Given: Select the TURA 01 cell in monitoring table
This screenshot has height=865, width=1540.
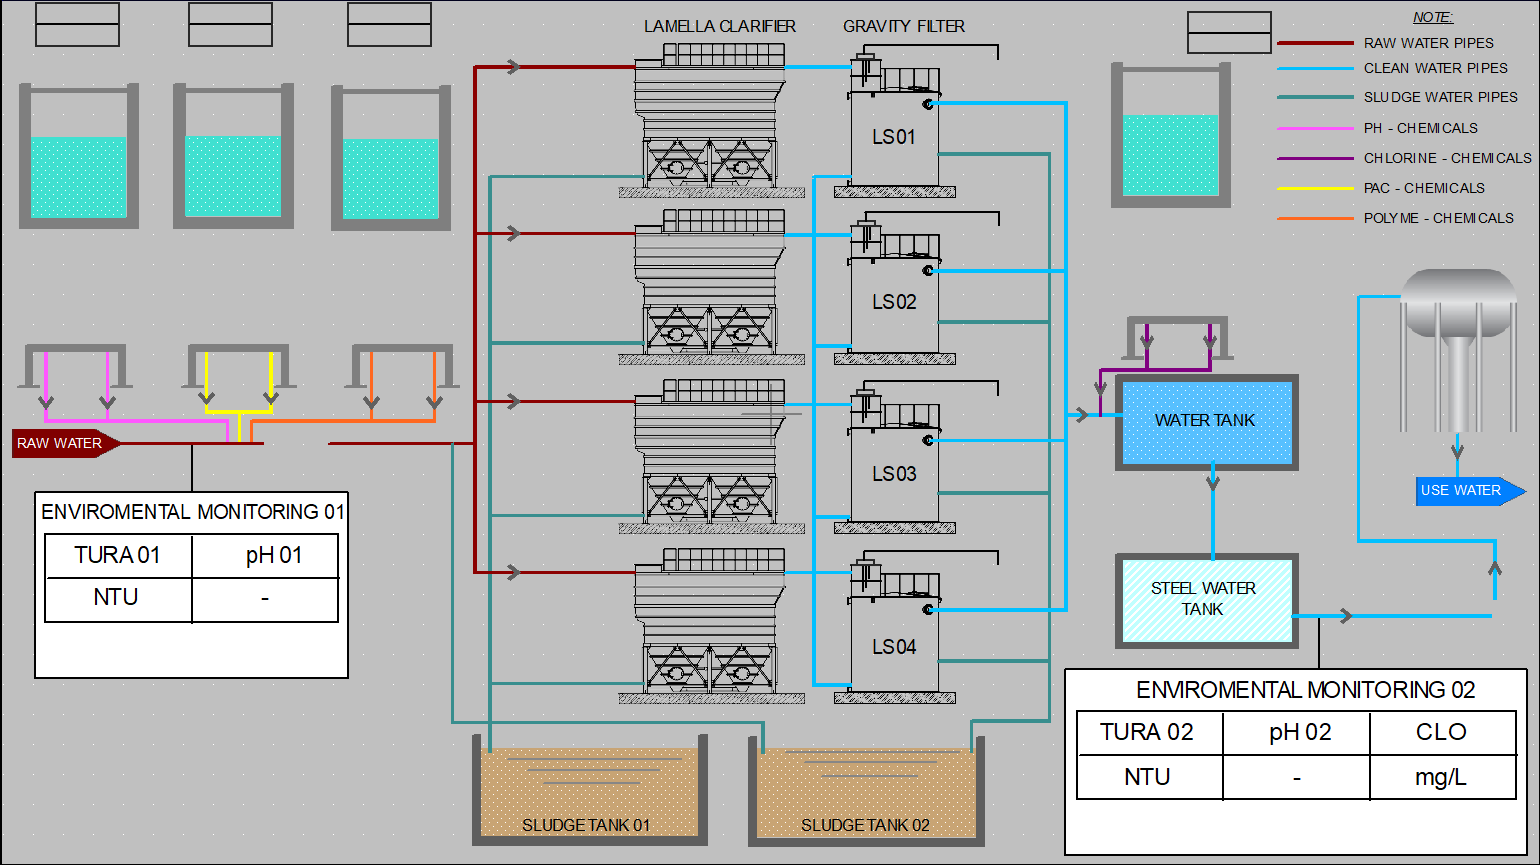Looking at the screenshot, I should (x=118, y=555).
